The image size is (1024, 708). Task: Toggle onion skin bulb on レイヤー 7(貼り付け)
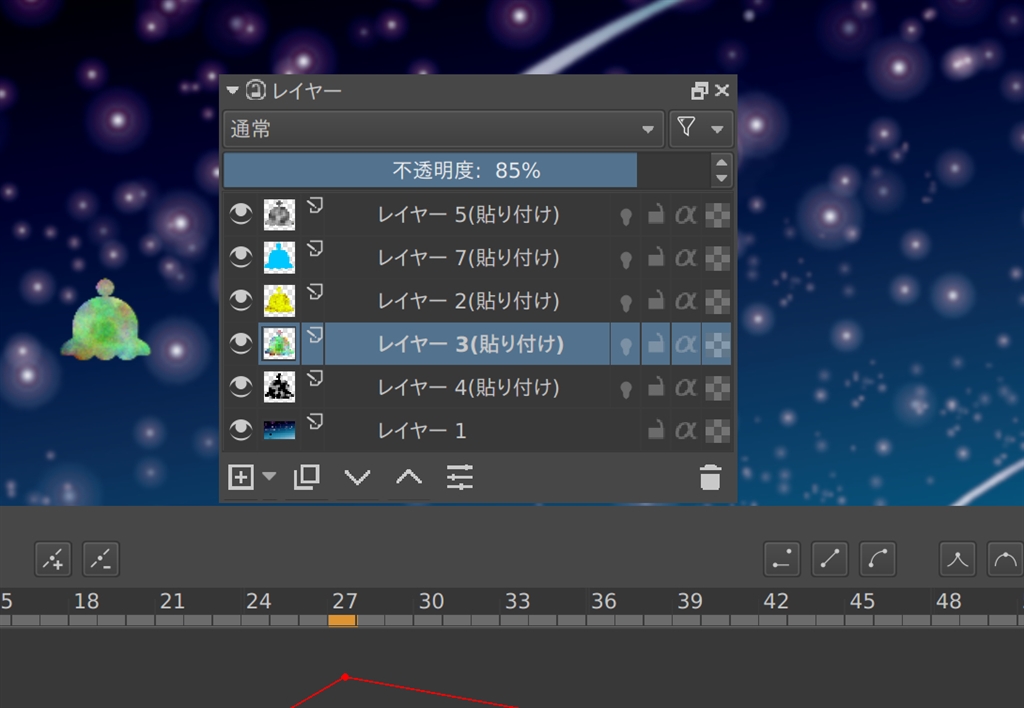(626, 259)
